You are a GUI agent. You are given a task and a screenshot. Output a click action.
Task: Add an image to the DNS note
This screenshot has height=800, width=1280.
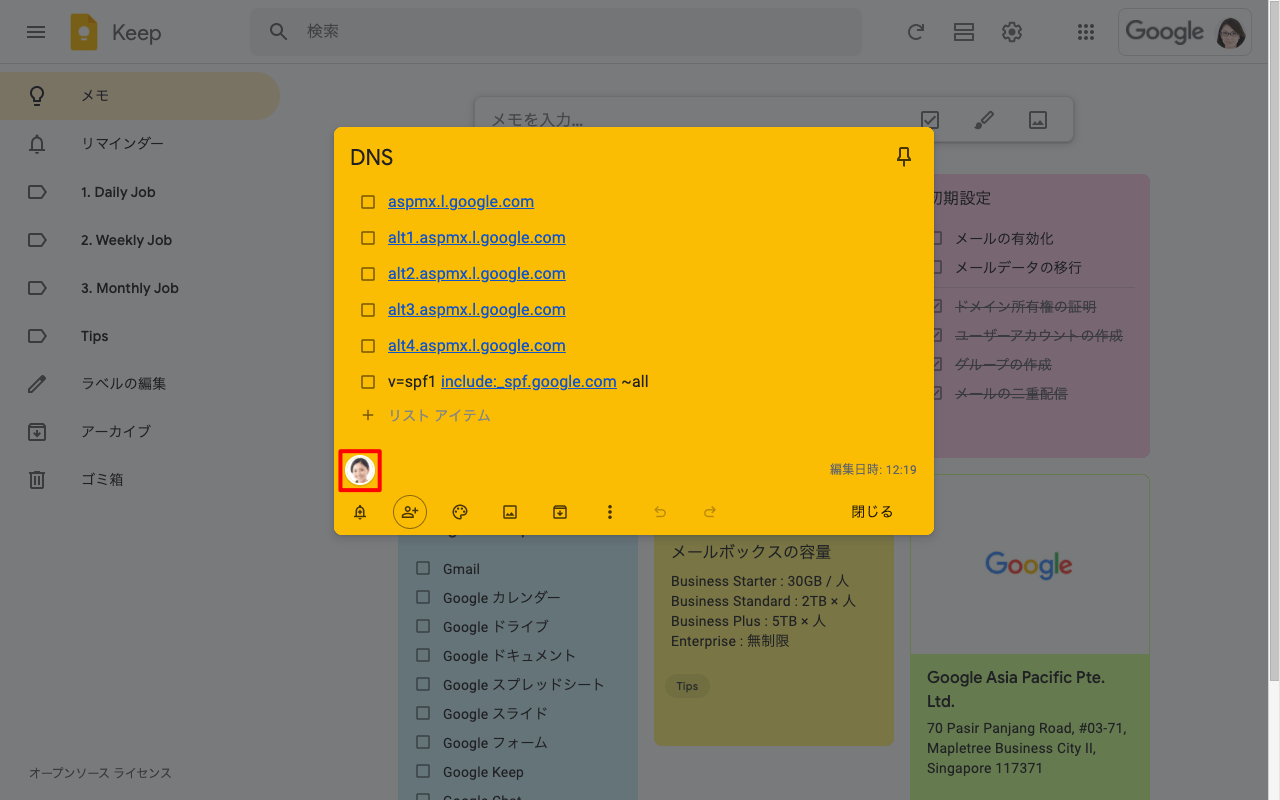(x=510, y=512)
